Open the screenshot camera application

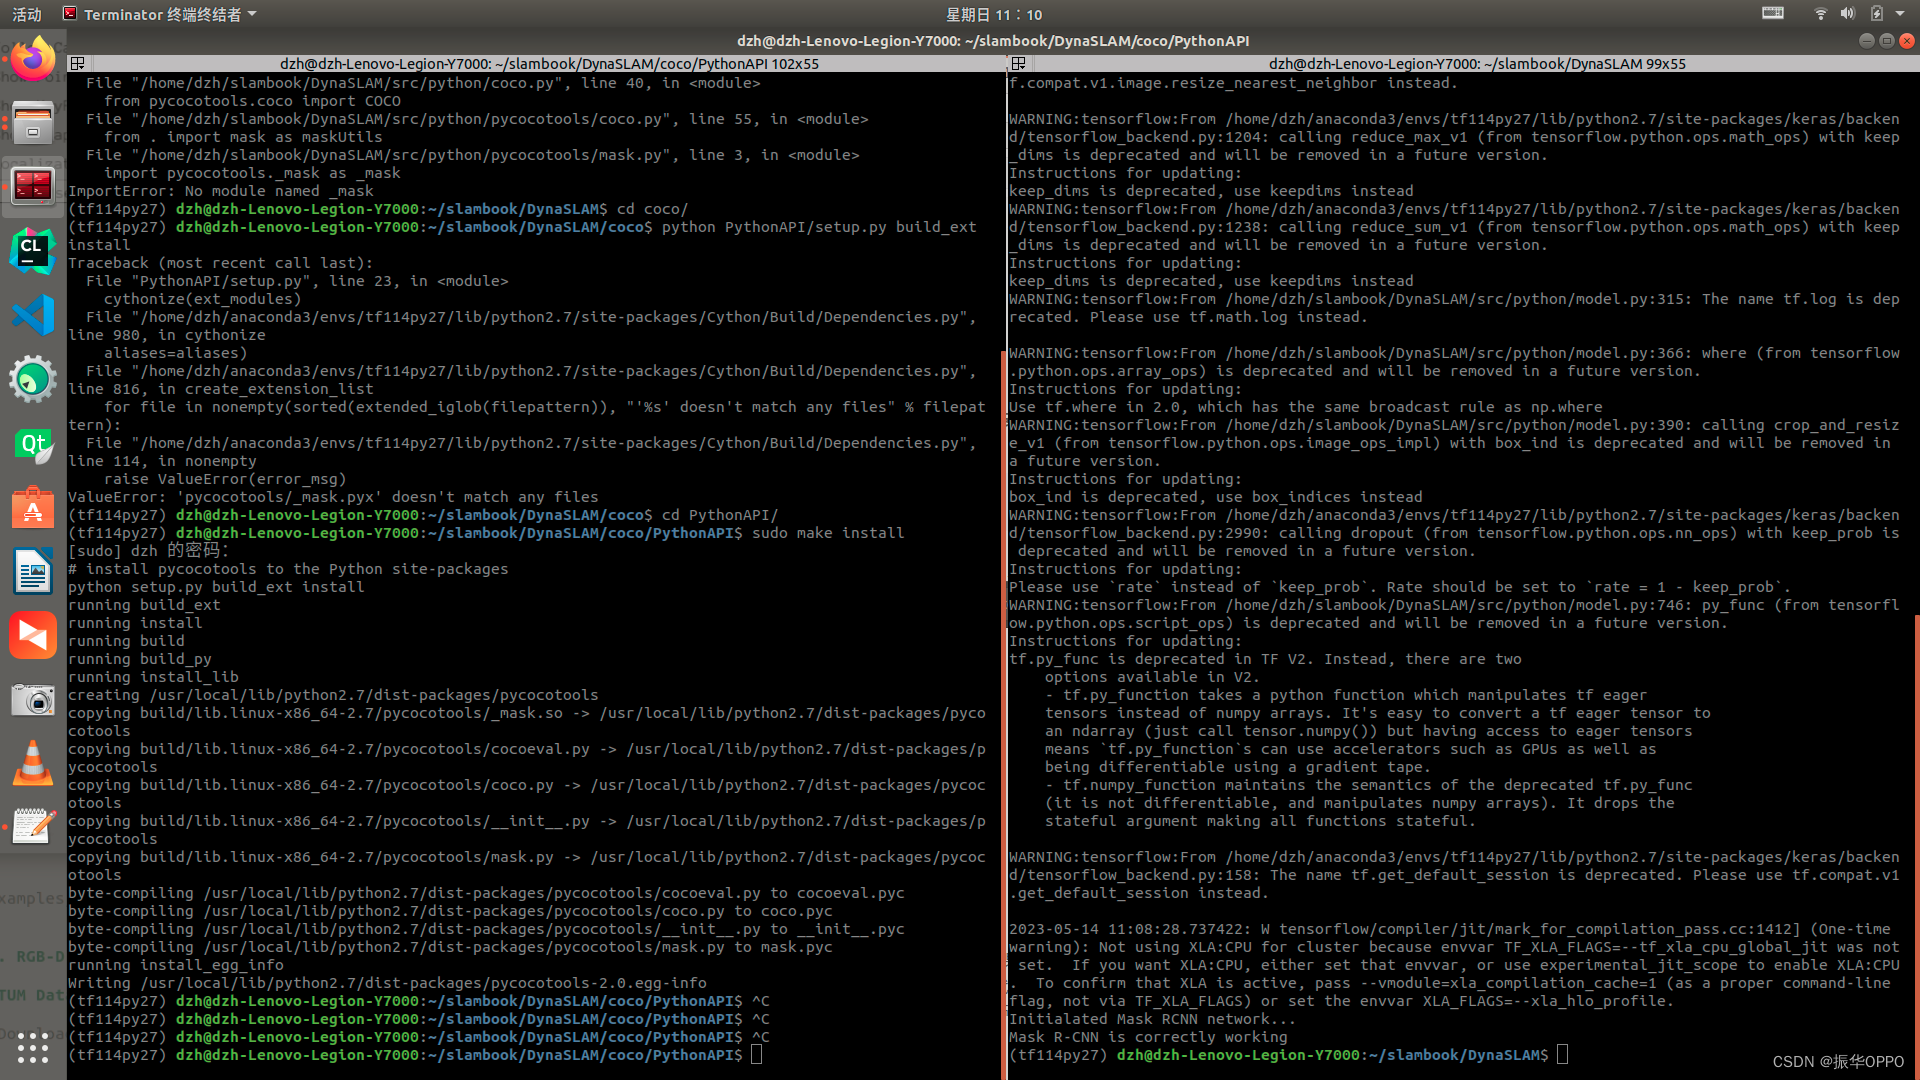point(33,700)
